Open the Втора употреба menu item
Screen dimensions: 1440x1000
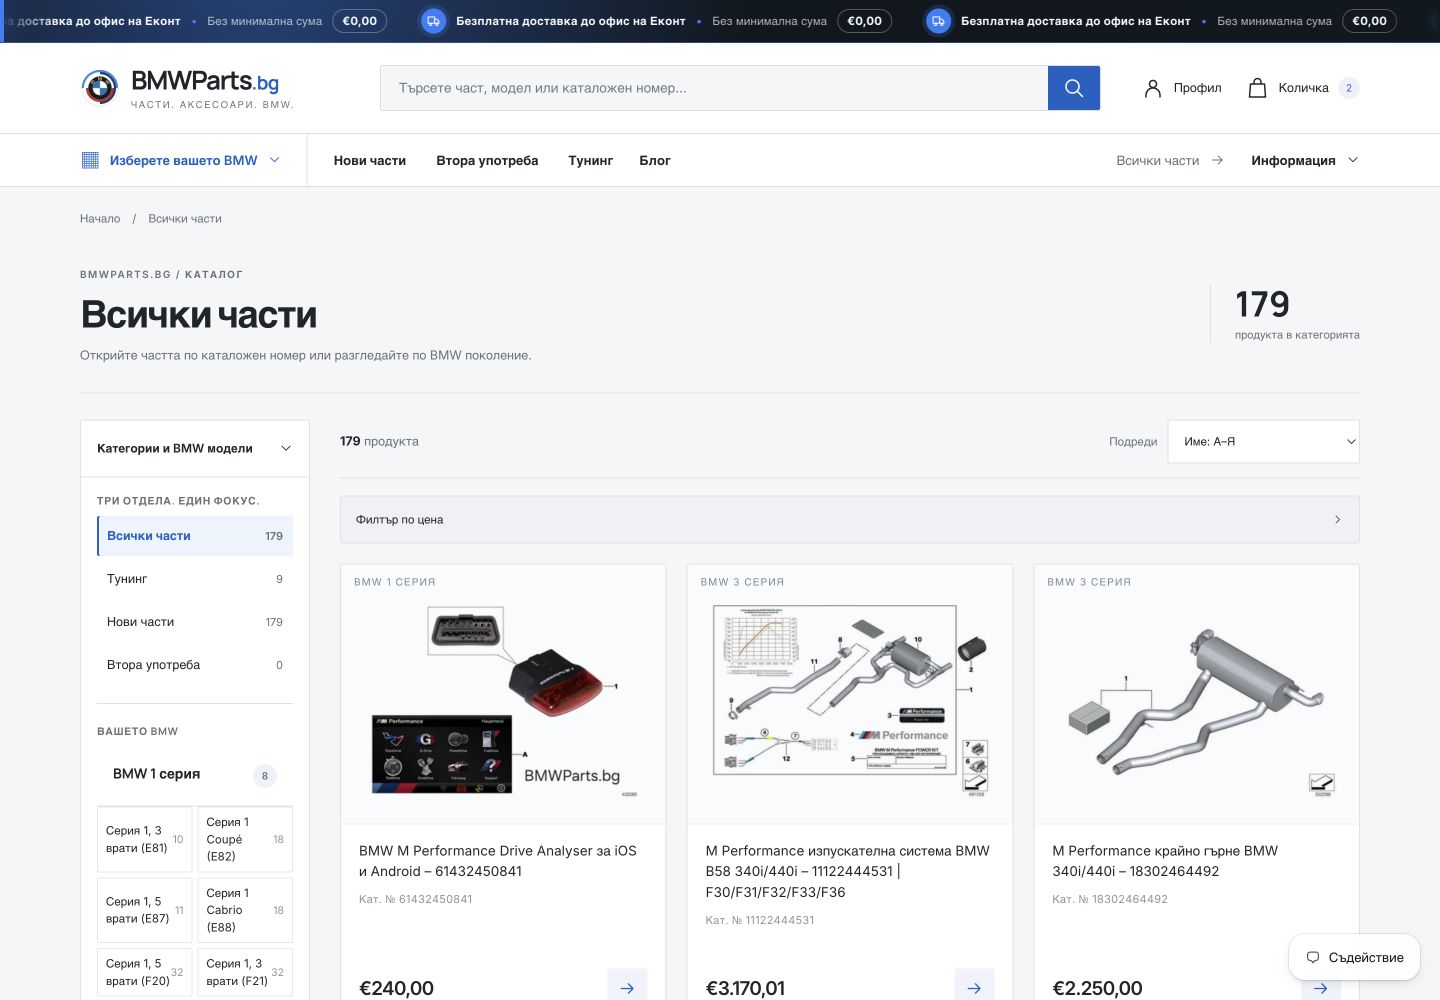coord(487,160)
